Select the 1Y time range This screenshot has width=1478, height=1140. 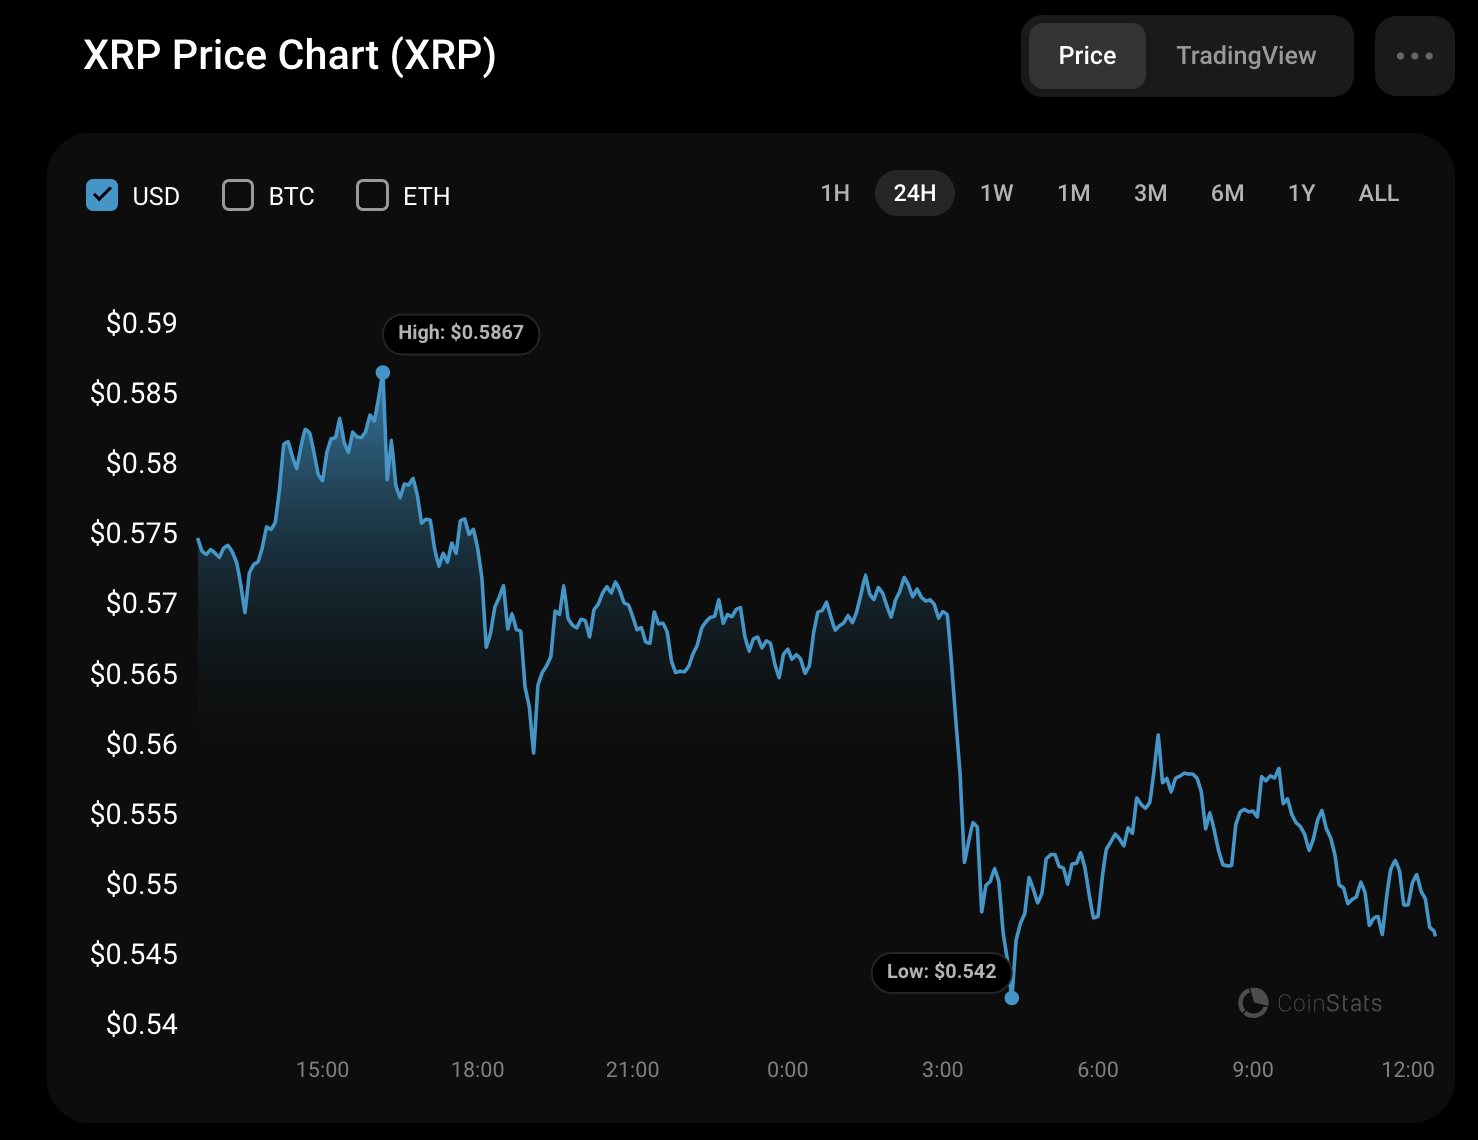click(x=1301, y=193)
